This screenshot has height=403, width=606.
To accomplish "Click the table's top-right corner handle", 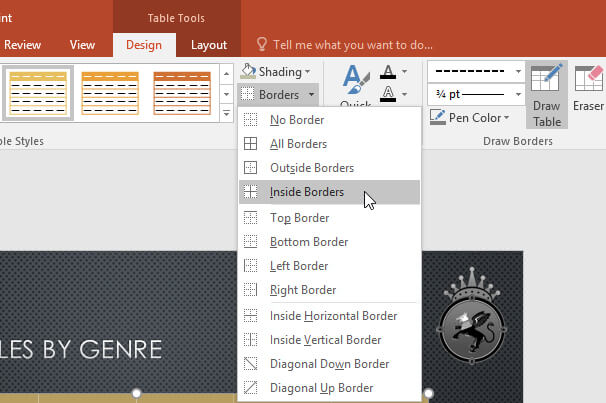I will point(429,393).
